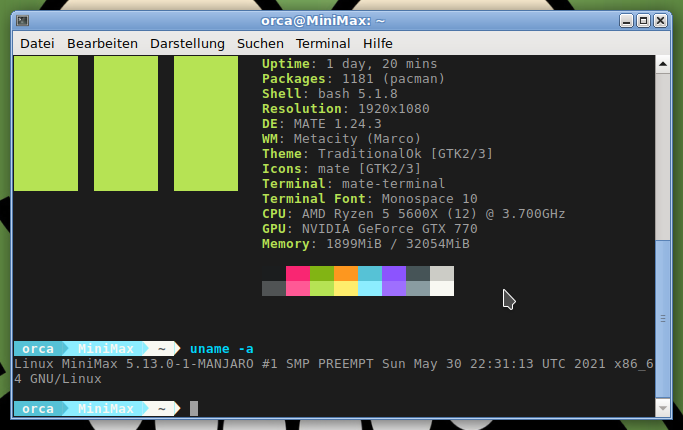This screenshot has width=683, height=430.
Task: Click the scrollbar down arrow
Action: tap(663, 408)
